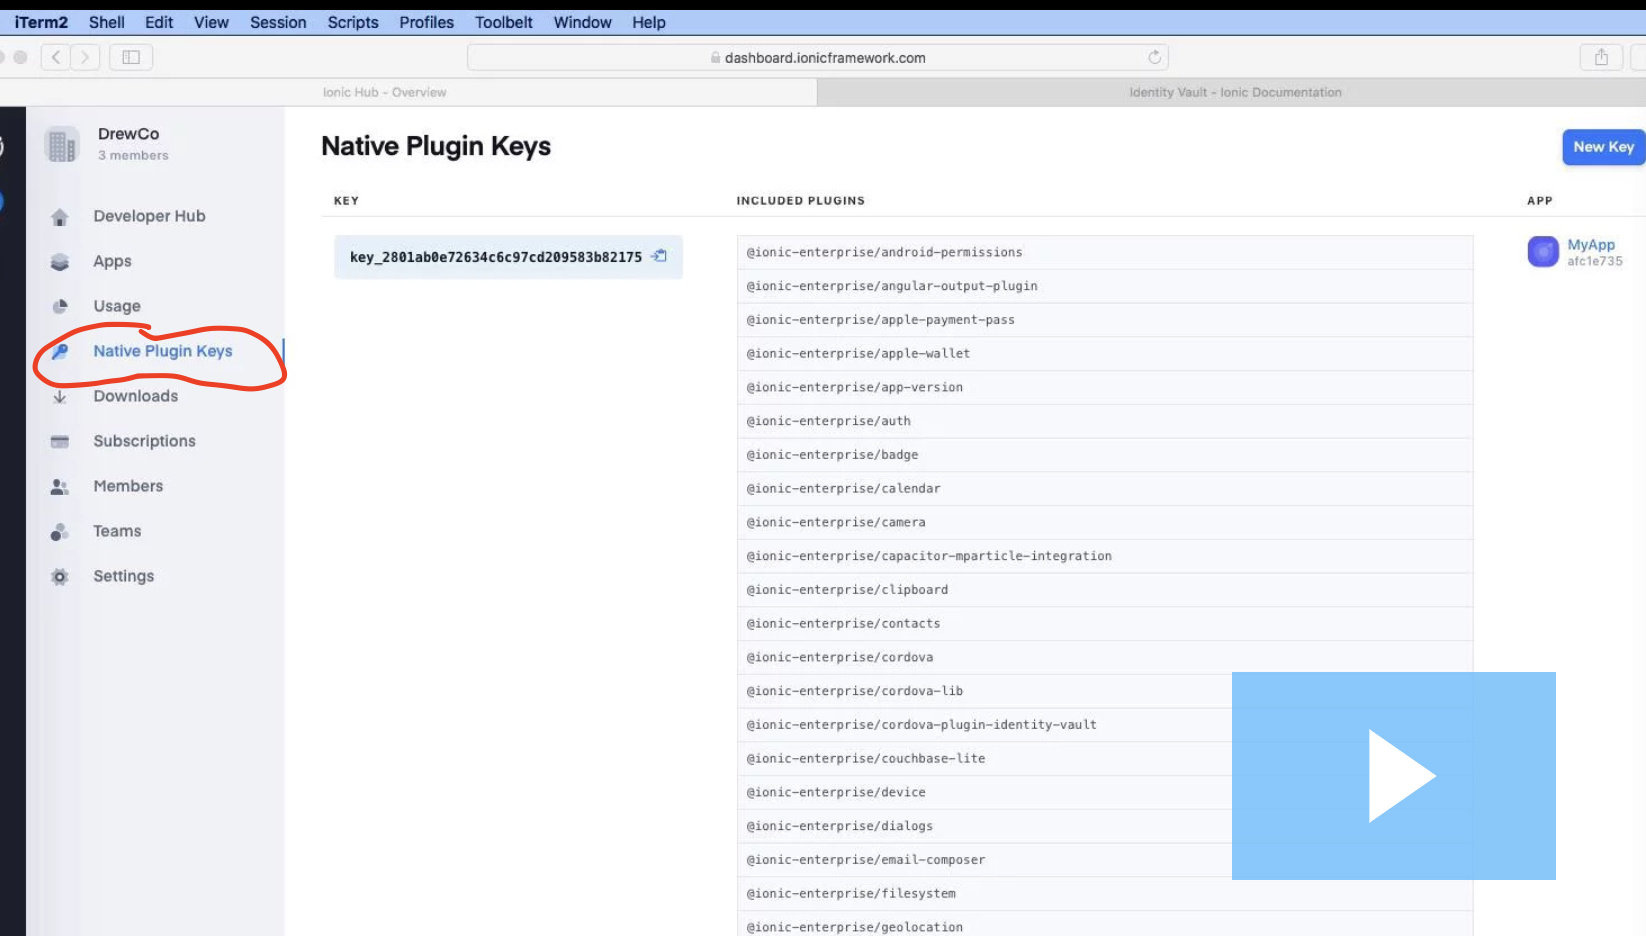This screenshot has width=1646, height=936.
Task: Open the Members sidebar link
Action: coord(128,486)
